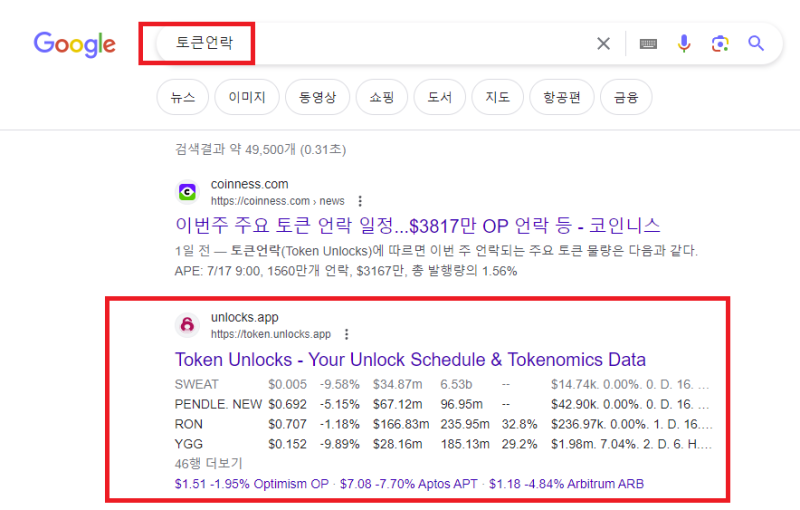Click the SWEAT row label

tap(196, 384)
